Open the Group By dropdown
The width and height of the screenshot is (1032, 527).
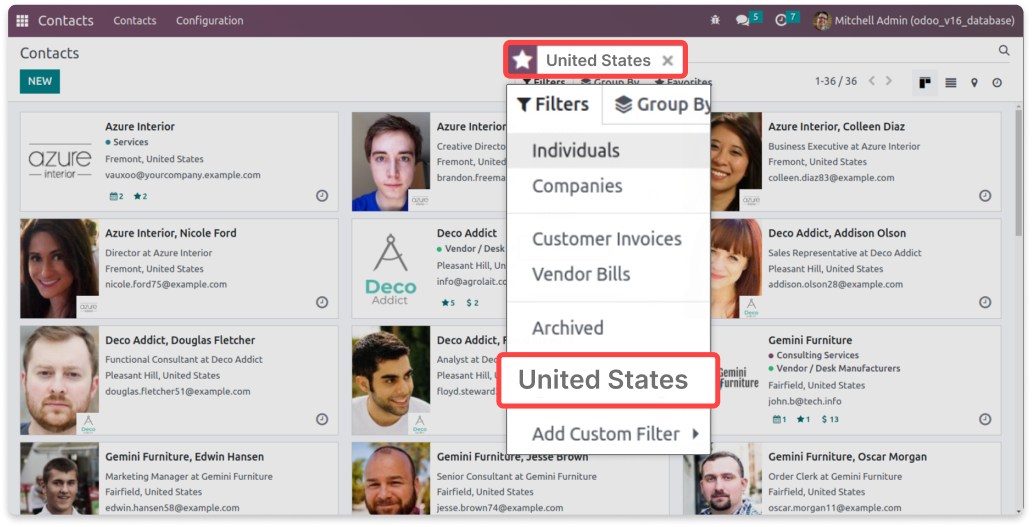pyautogui.click(x=662, y=104)
